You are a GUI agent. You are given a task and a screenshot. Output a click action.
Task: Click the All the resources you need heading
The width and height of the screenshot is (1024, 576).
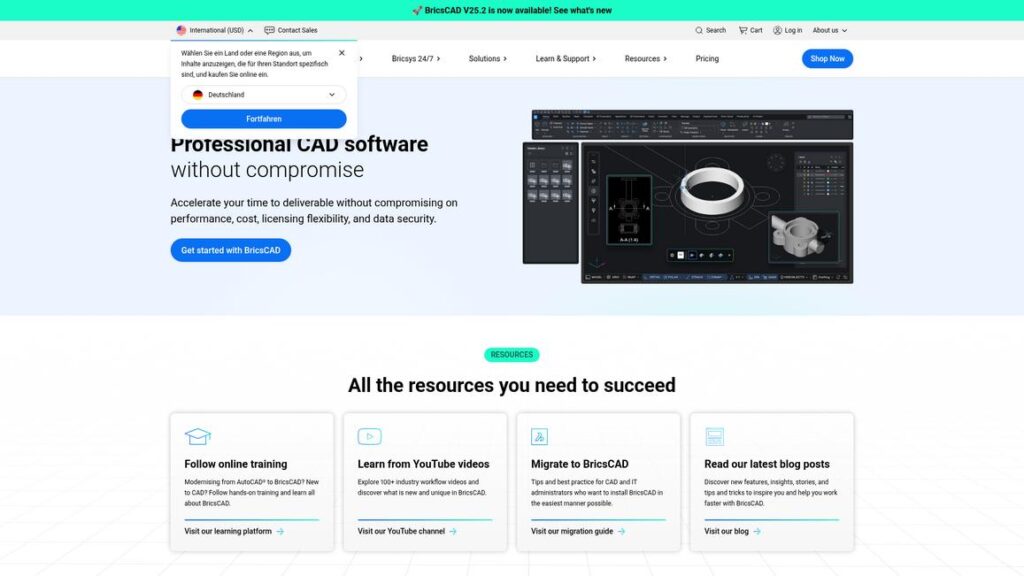511,385
